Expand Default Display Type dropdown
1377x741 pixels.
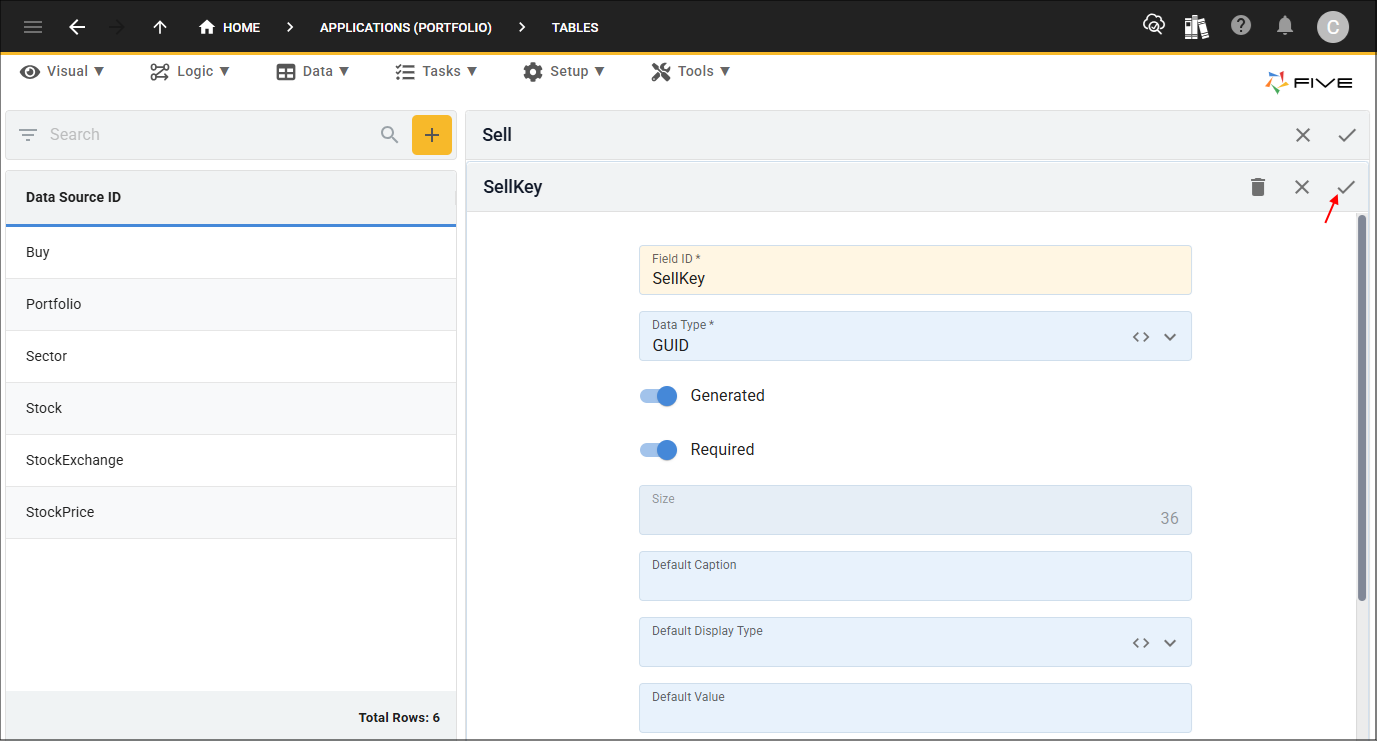pos(1170,643)
